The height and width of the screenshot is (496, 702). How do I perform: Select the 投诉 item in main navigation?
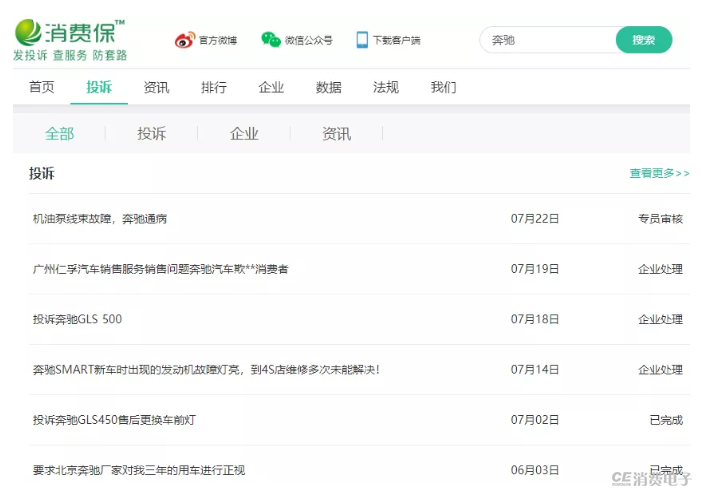[99, 87]
